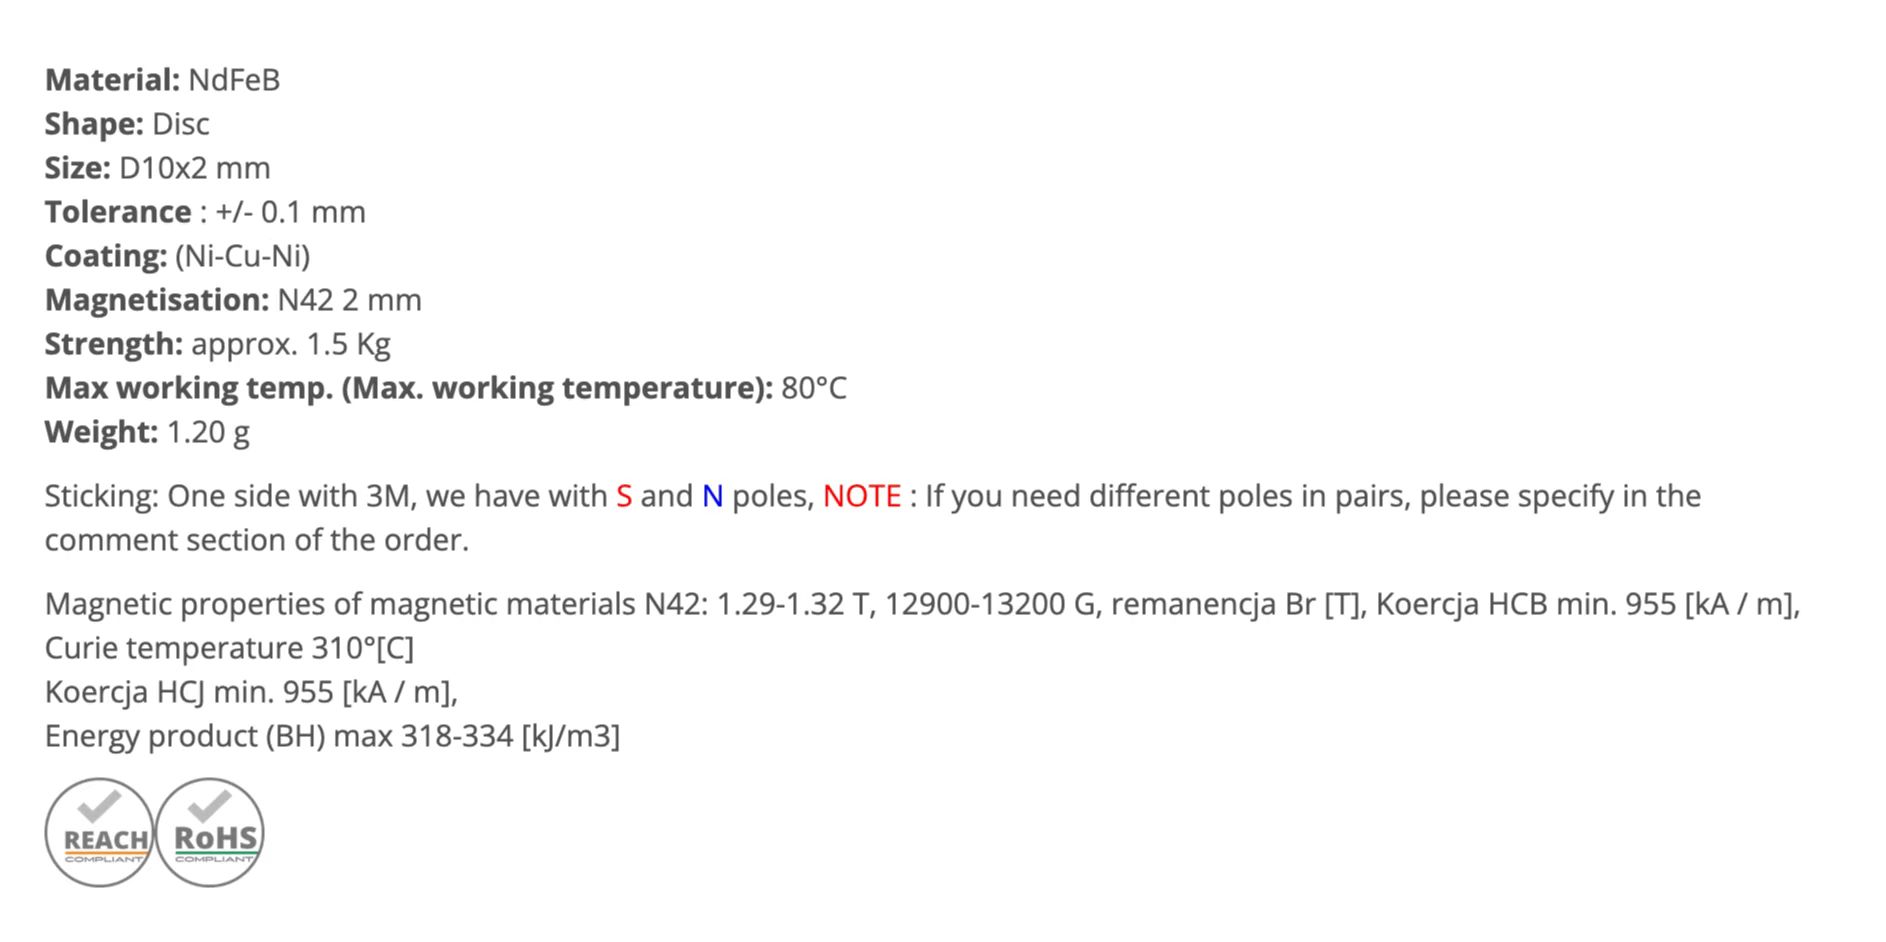Click the (Ni-Cu-Ni) coating value
This screenshot has height=942, width=1886.
243,256
